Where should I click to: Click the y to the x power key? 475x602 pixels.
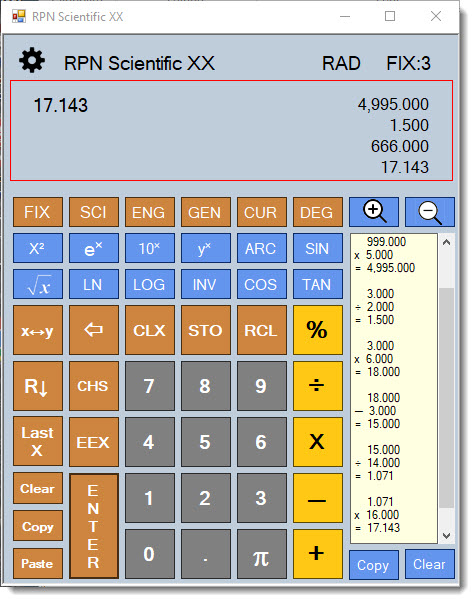point(206,248)
